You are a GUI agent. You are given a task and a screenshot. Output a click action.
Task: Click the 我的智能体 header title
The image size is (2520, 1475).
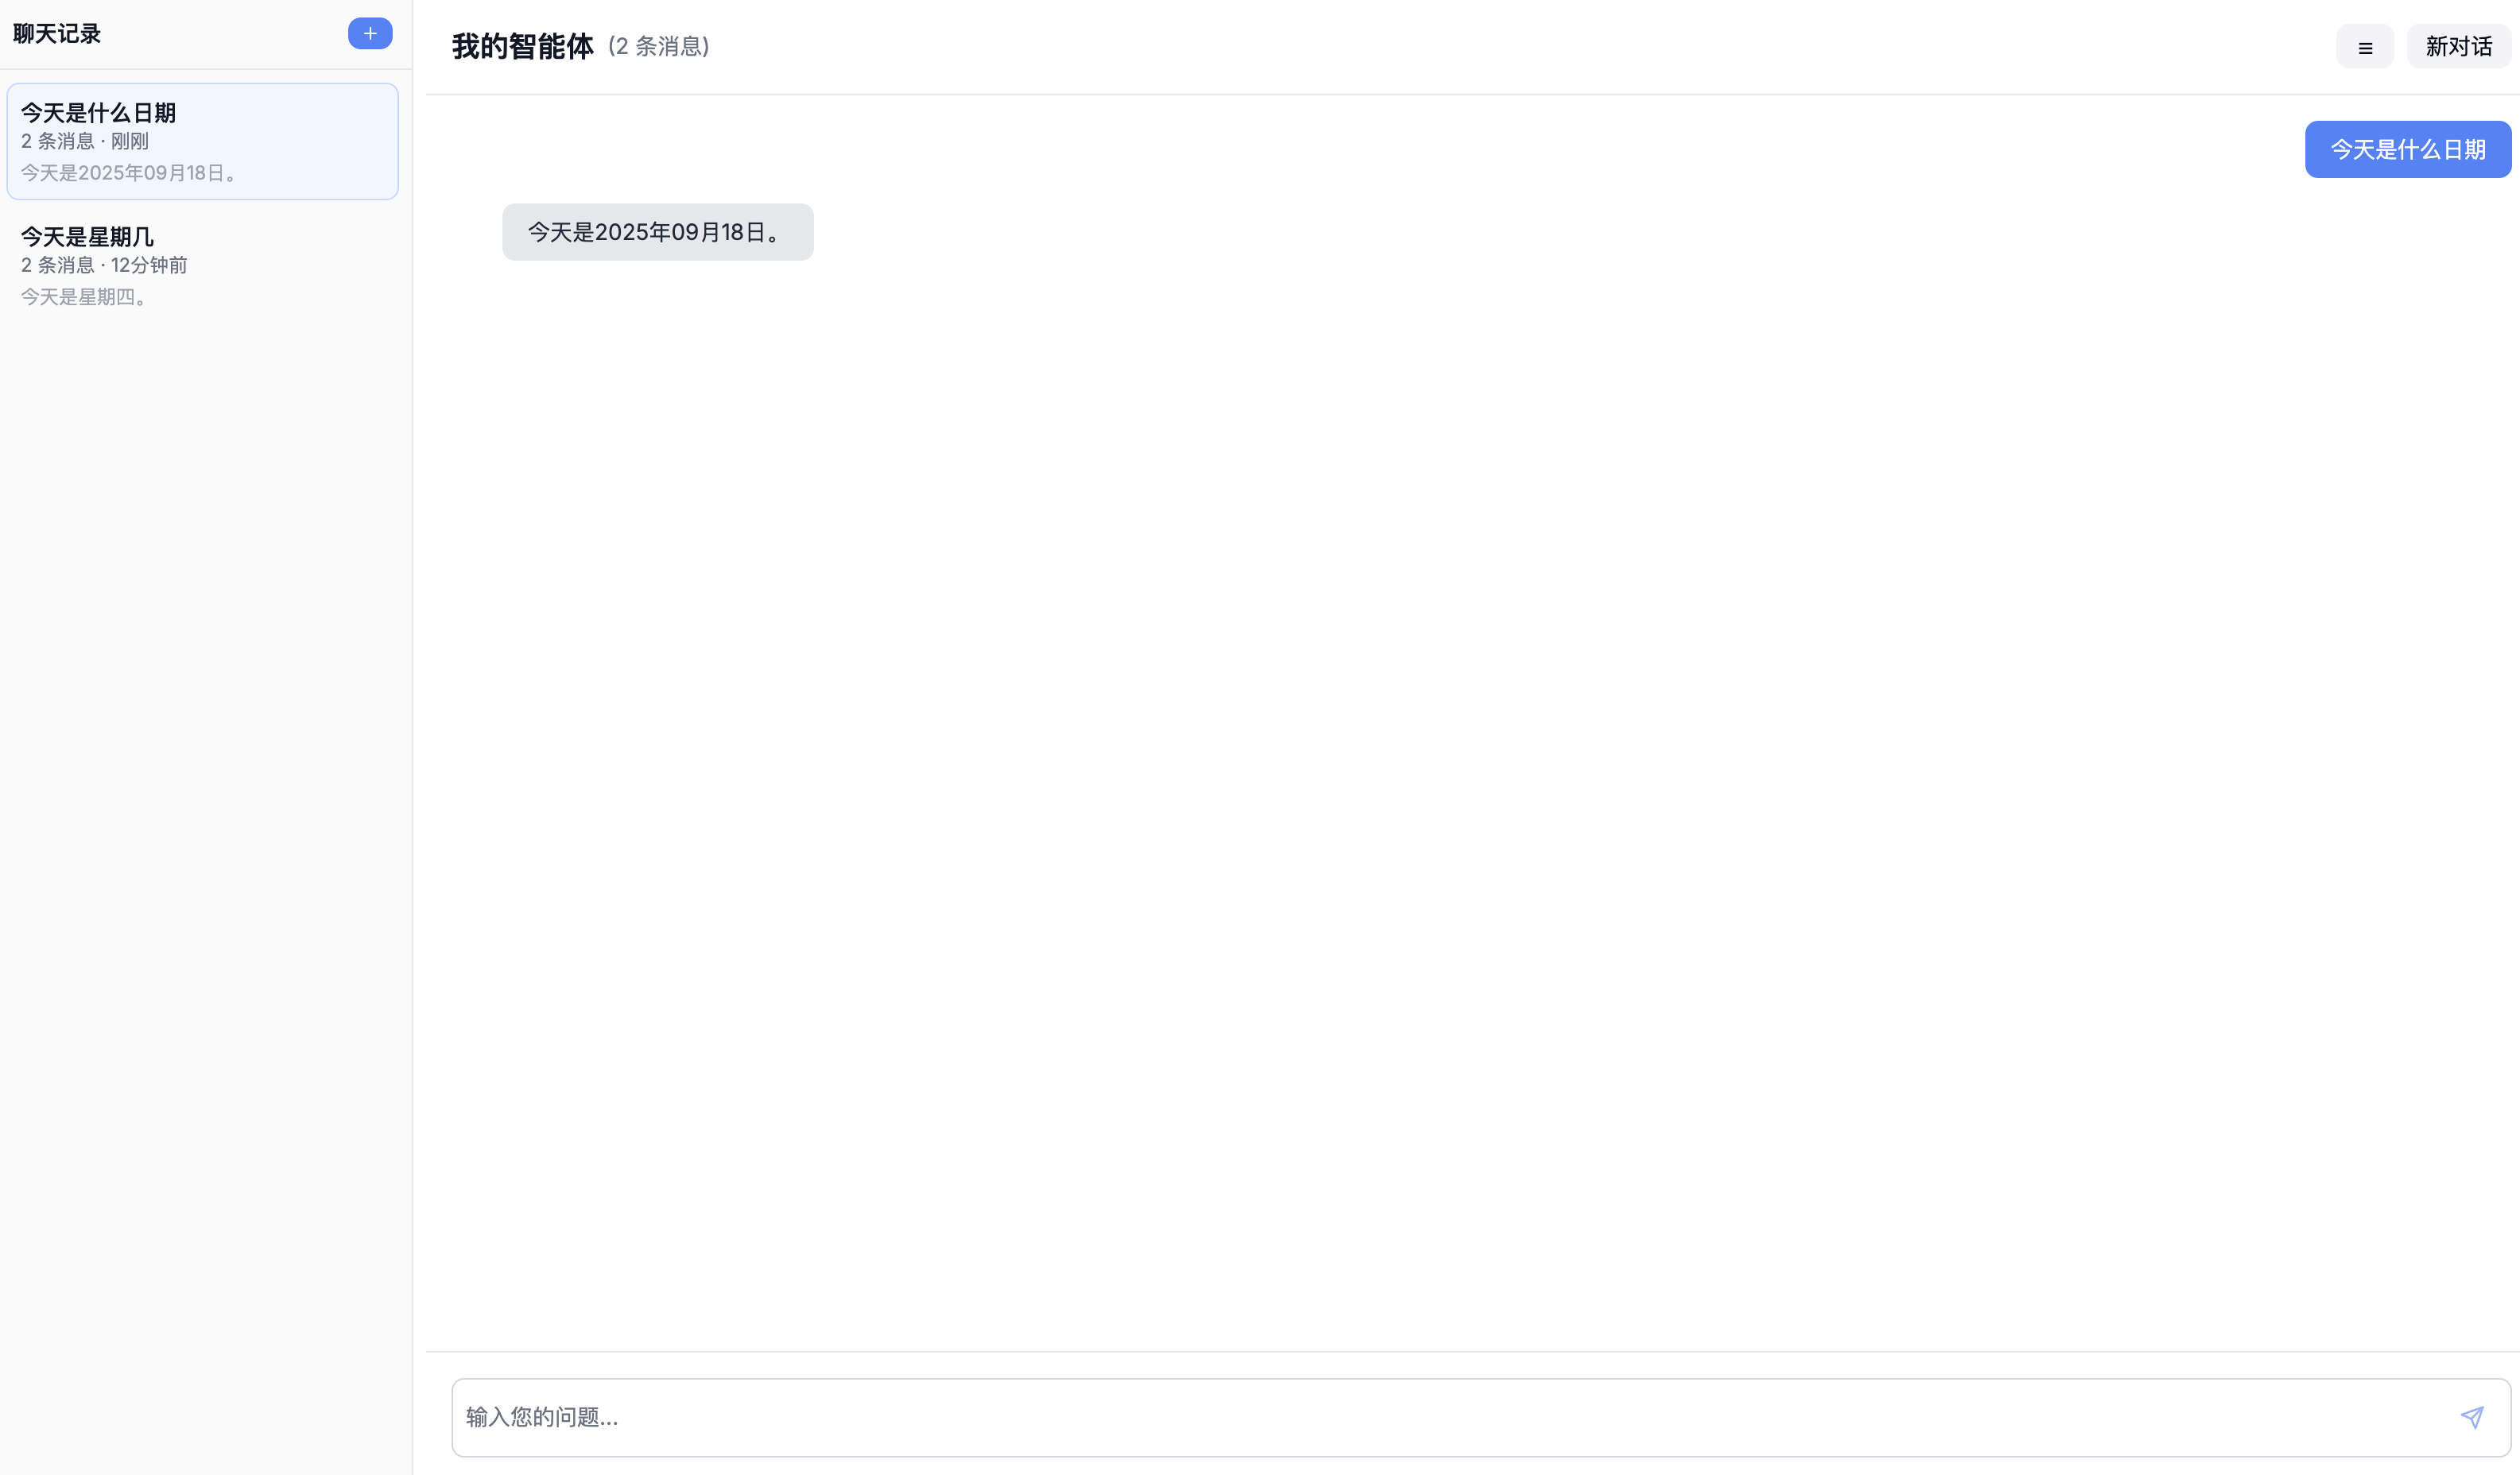(523, 47)
